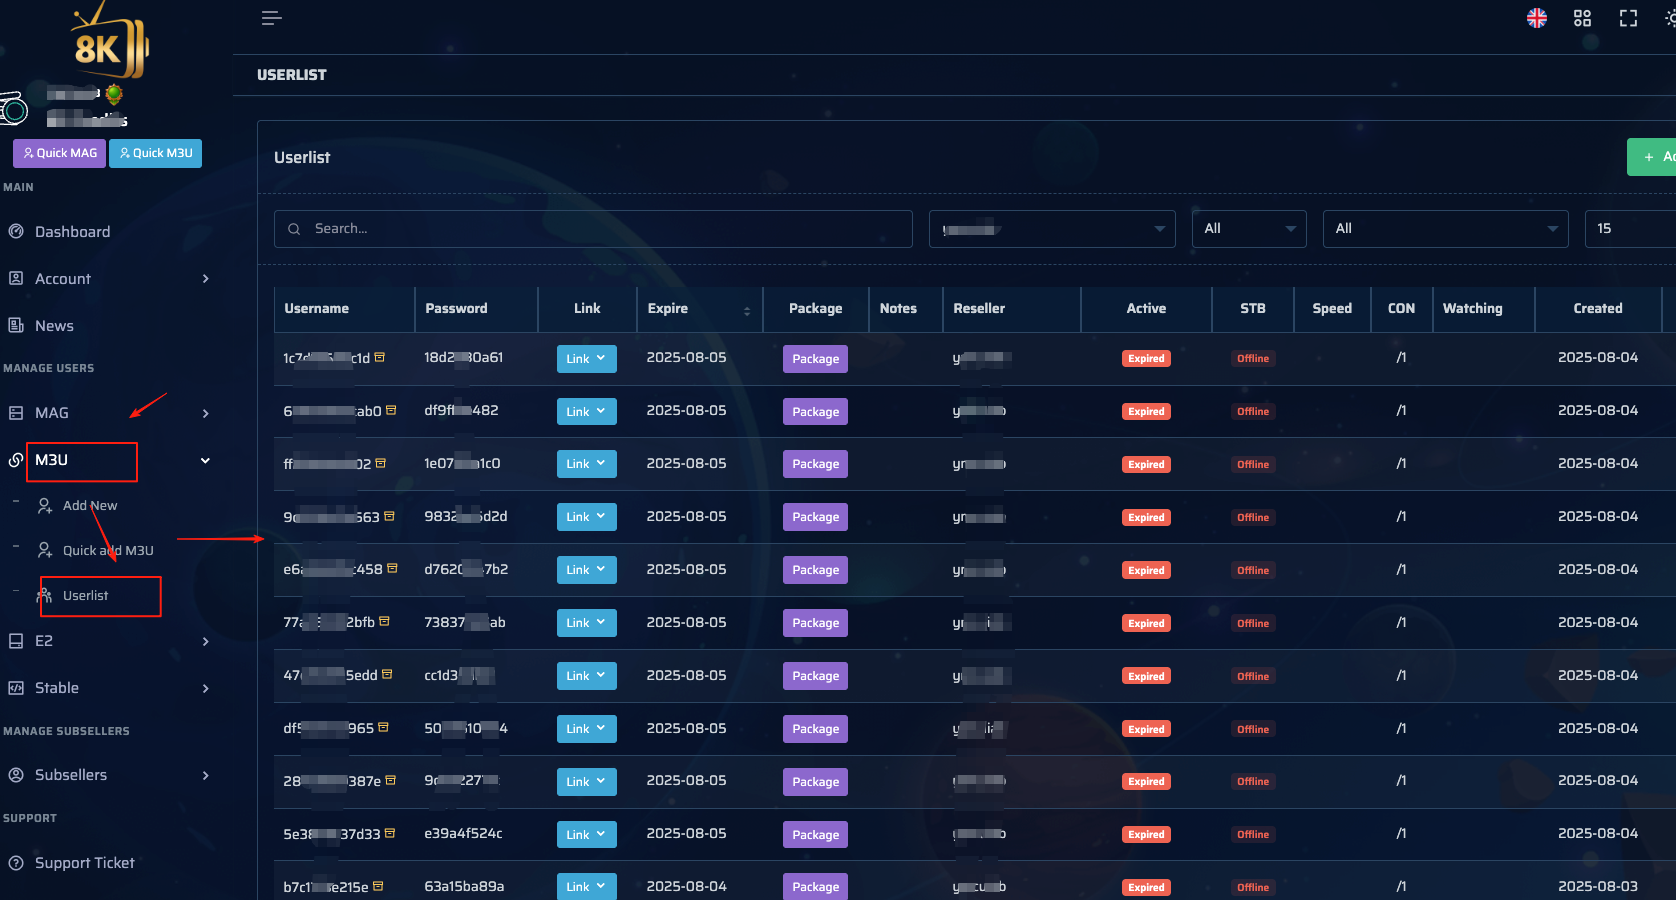Open the Dashboard menu item
The image size is (1676, 900).
coord(72,232)
